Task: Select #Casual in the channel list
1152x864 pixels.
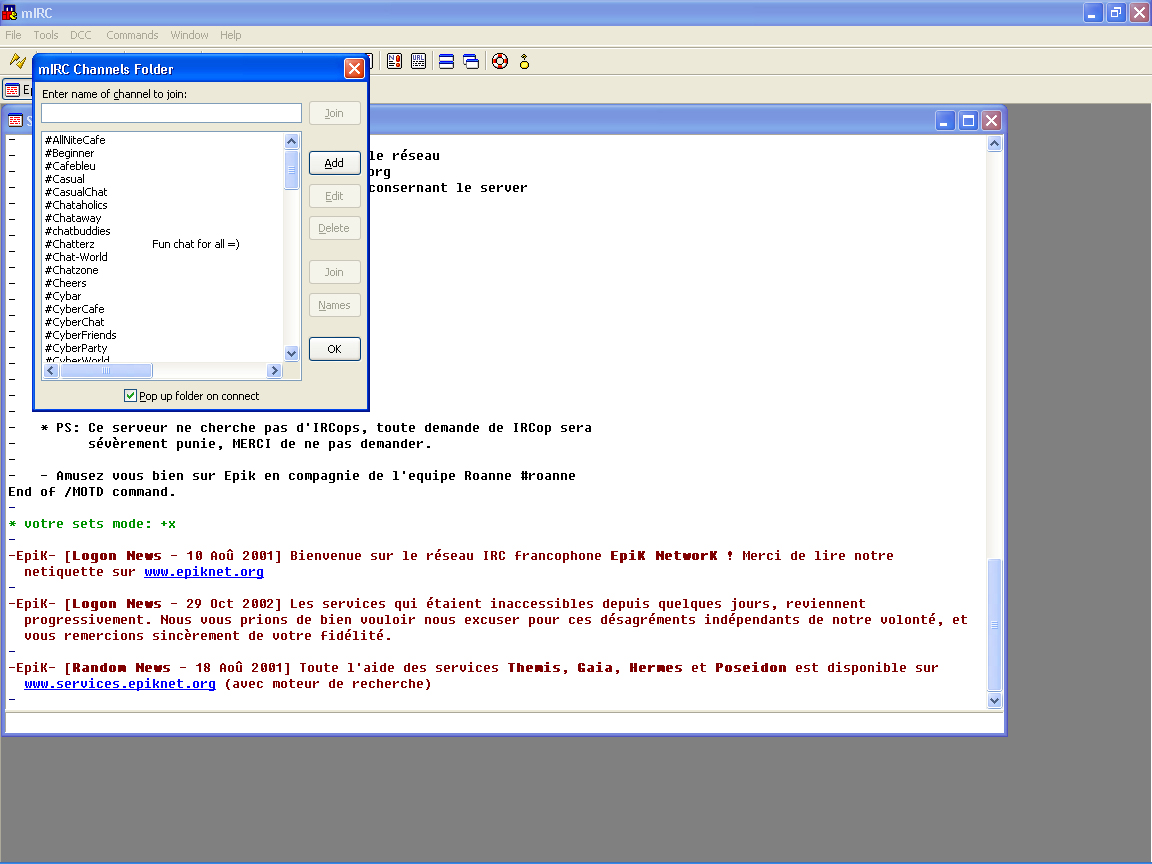Action: coord(65,179)
